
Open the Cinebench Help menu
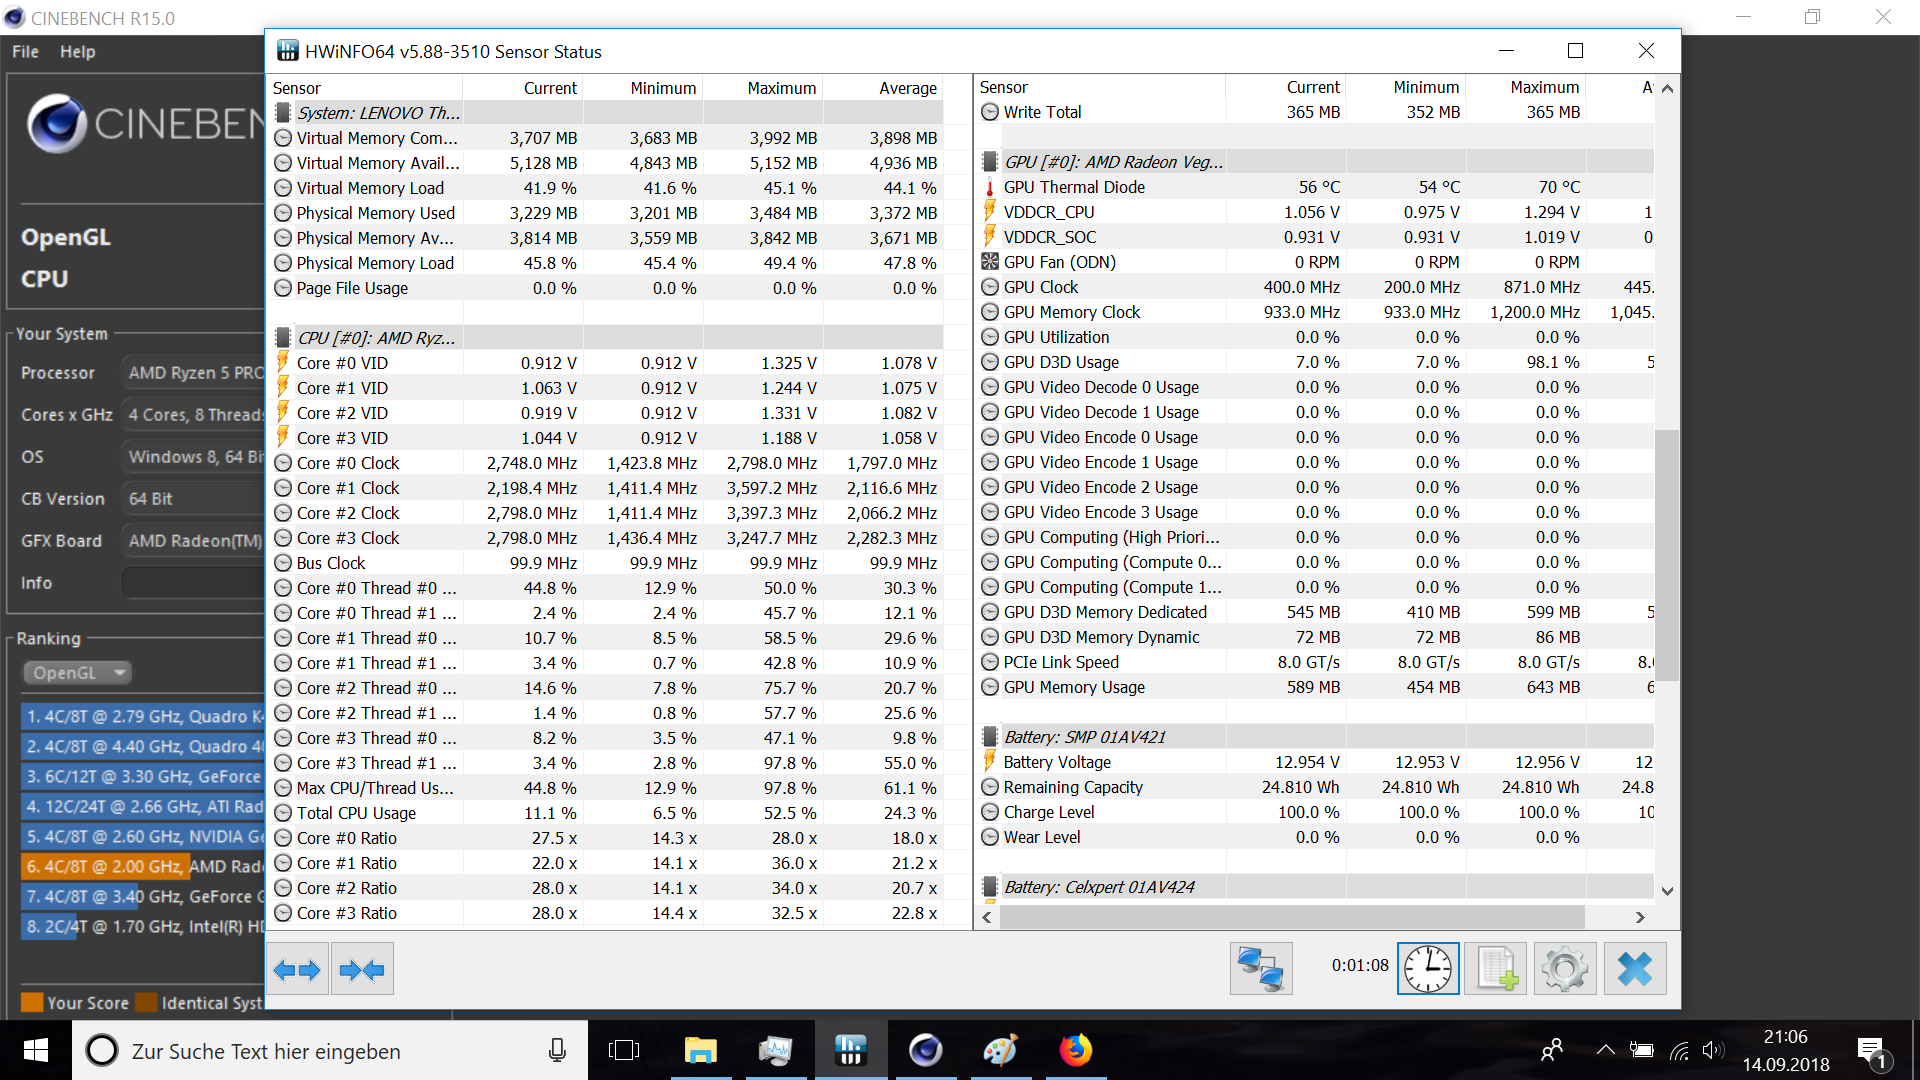[x=77, y=52]
